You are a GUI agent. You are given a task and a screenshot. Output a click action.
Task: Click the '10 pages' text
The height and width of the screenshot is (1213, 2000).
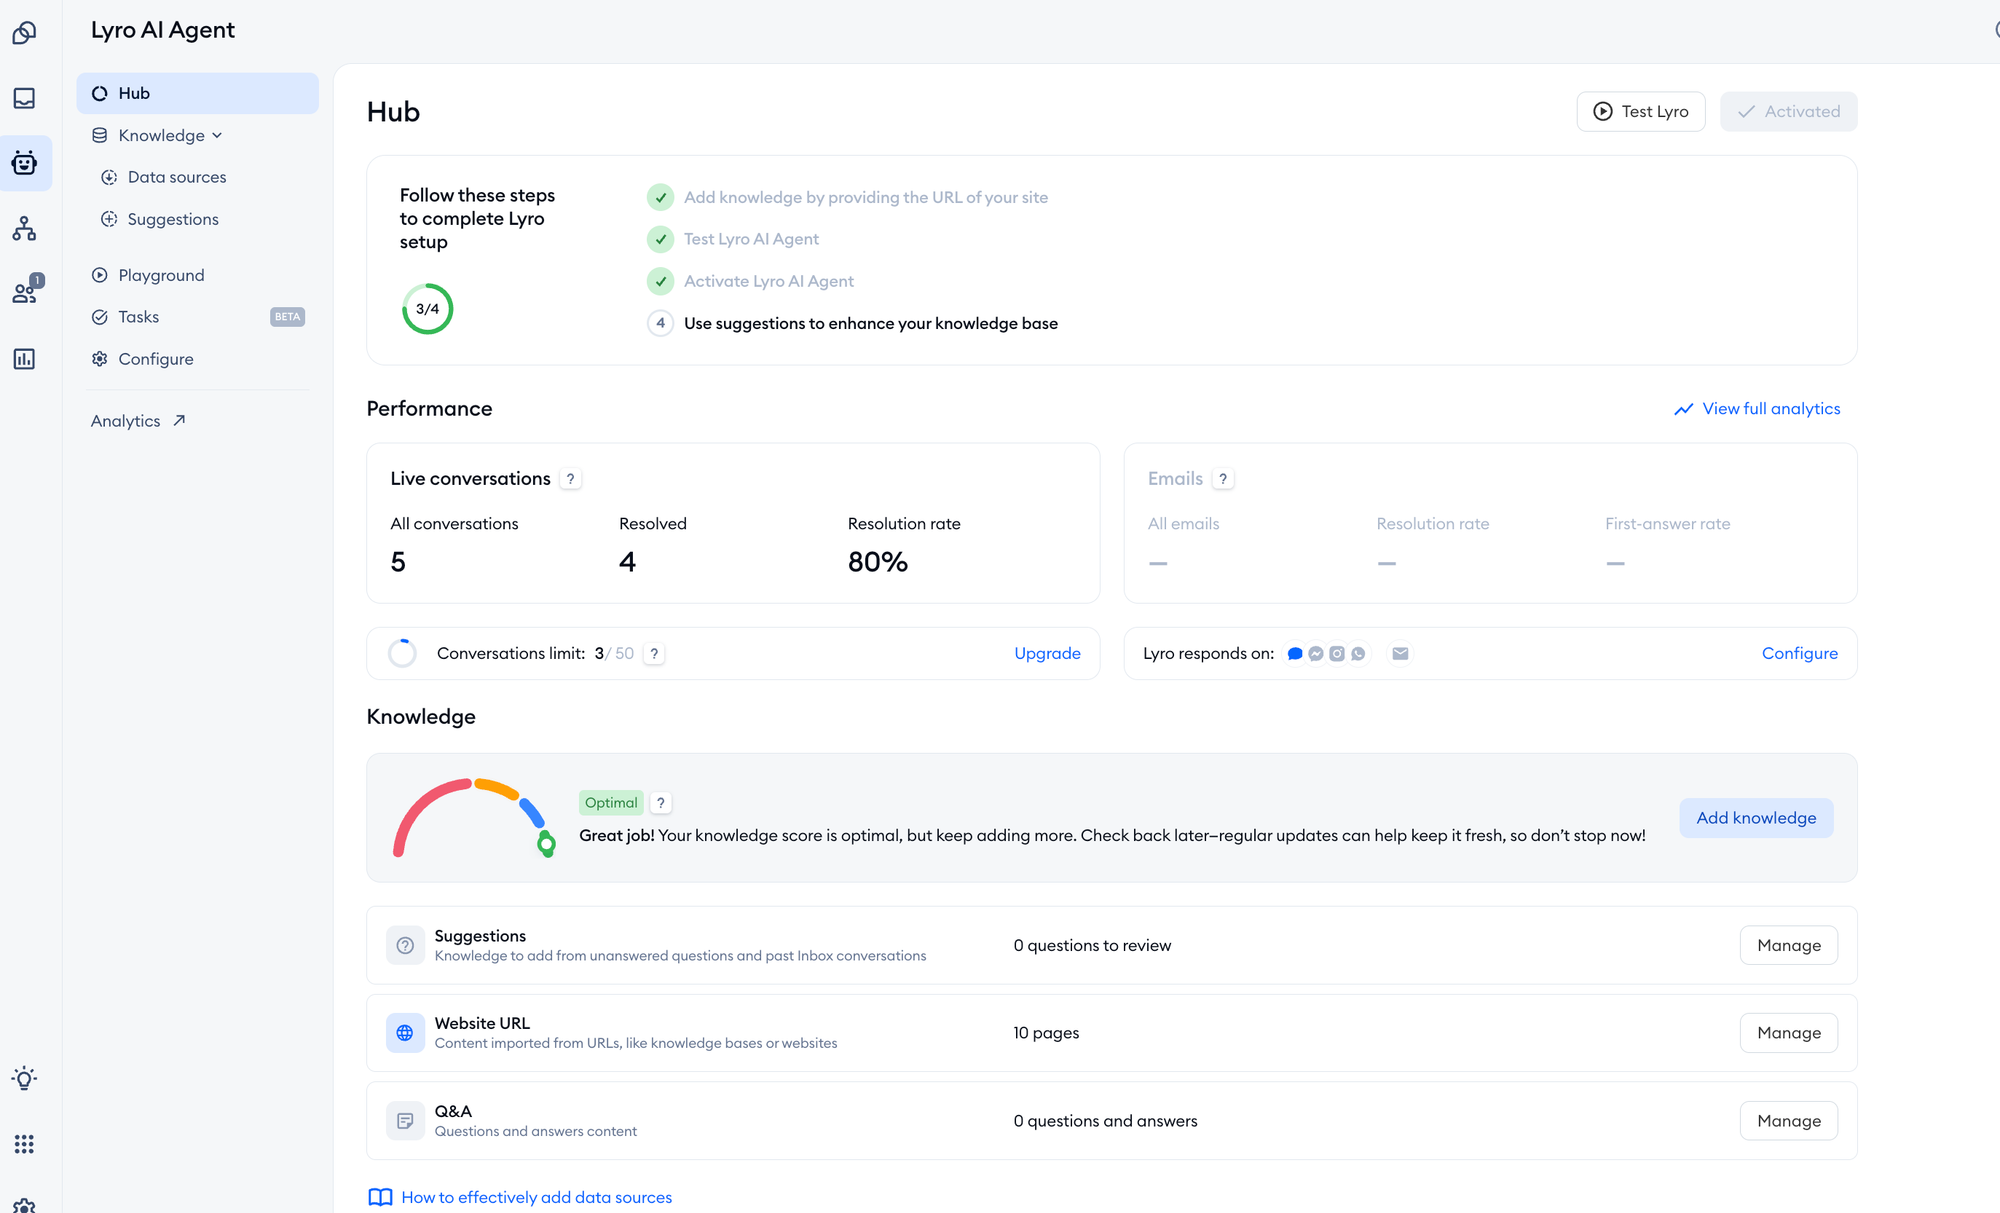(x=1046, y=1033)
